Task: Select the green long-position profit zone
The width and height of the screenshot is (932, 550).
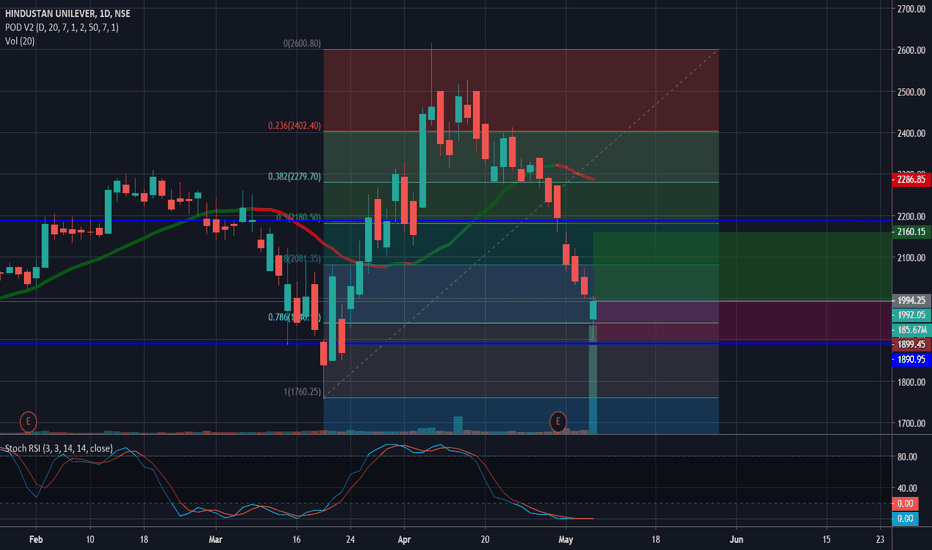Action: [x=742, y=266]
